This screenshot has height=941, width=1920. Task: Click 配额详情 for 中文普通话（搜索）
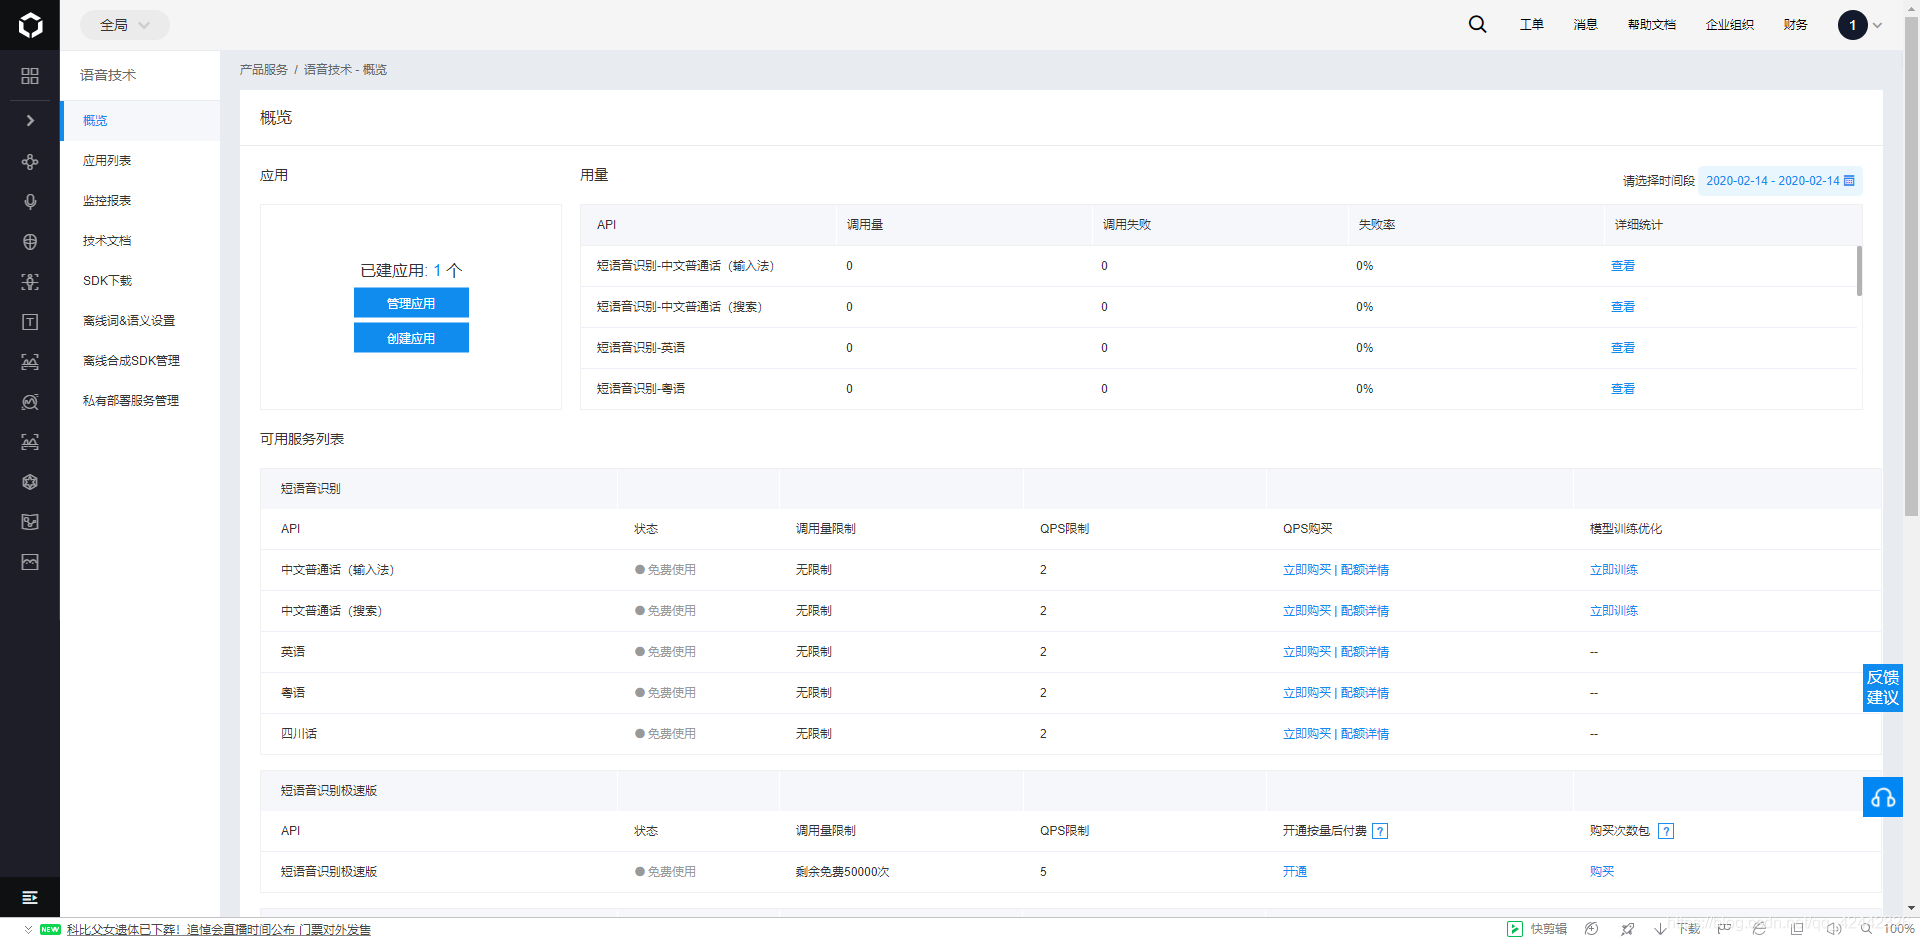coord(1364,611)
